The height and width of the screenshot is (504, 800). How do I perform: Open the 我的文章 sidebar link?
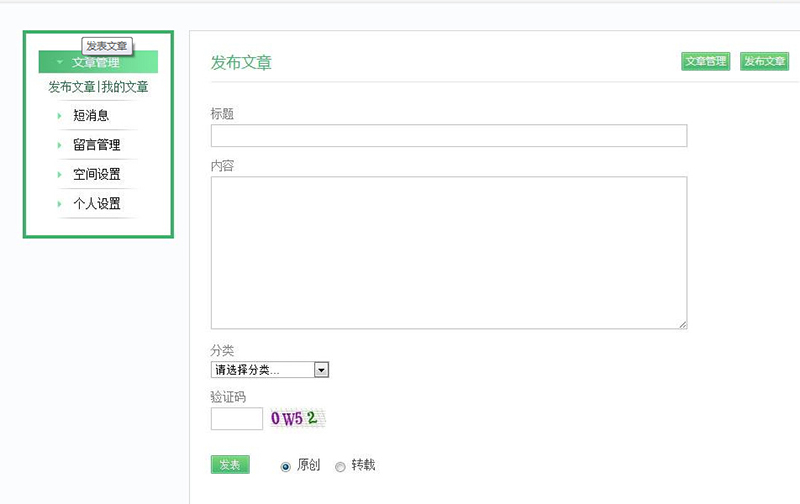pos(125,87)
